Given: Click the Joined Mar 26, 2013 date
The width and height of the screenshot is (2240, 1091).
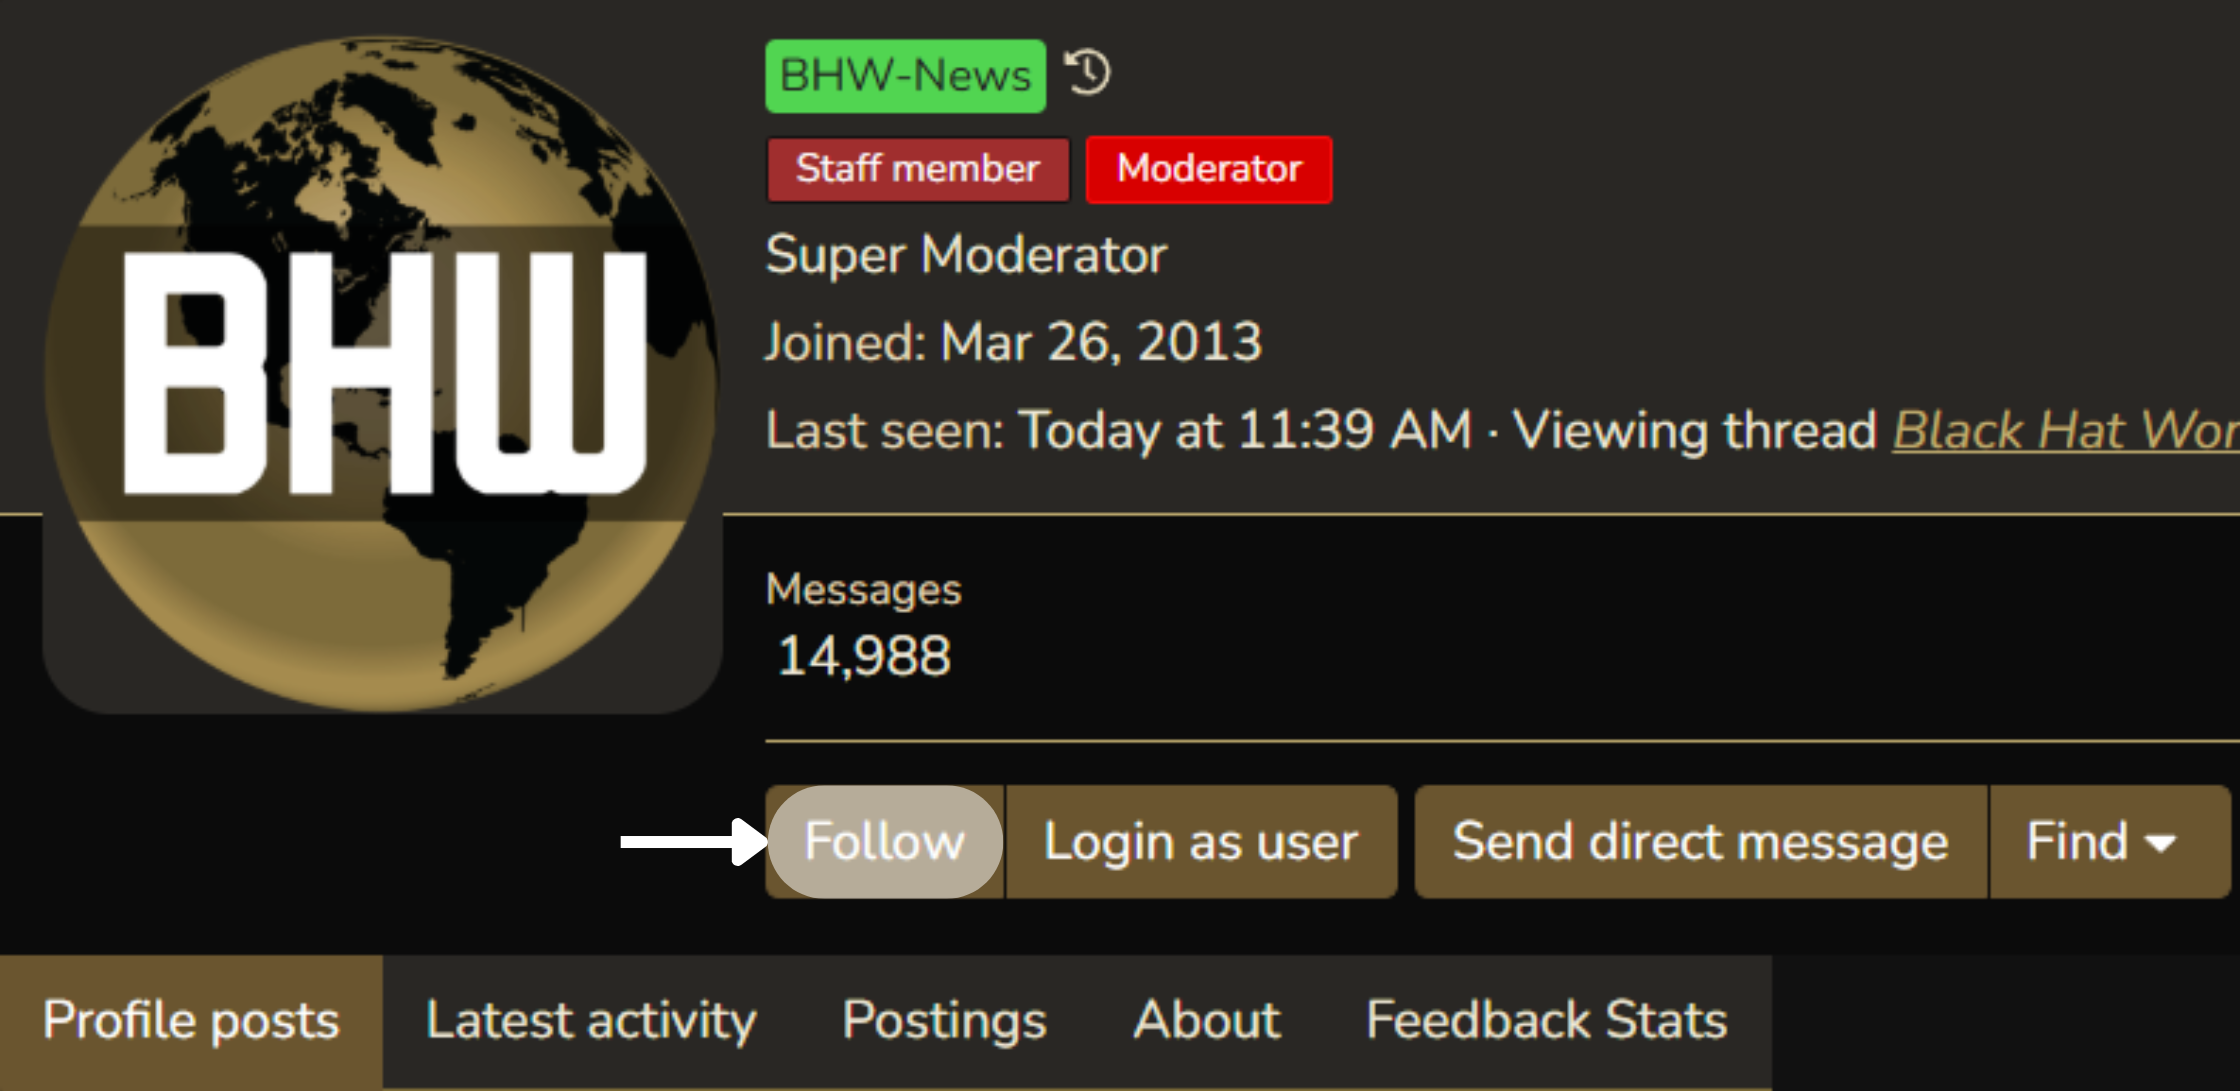Looking at the screenshot, I should 1102,342.
